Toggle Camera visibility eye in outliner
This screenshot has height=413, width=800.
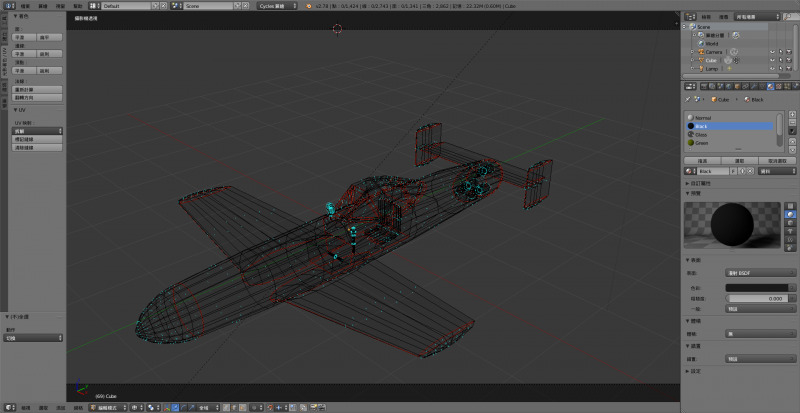(x=772, y=52)
